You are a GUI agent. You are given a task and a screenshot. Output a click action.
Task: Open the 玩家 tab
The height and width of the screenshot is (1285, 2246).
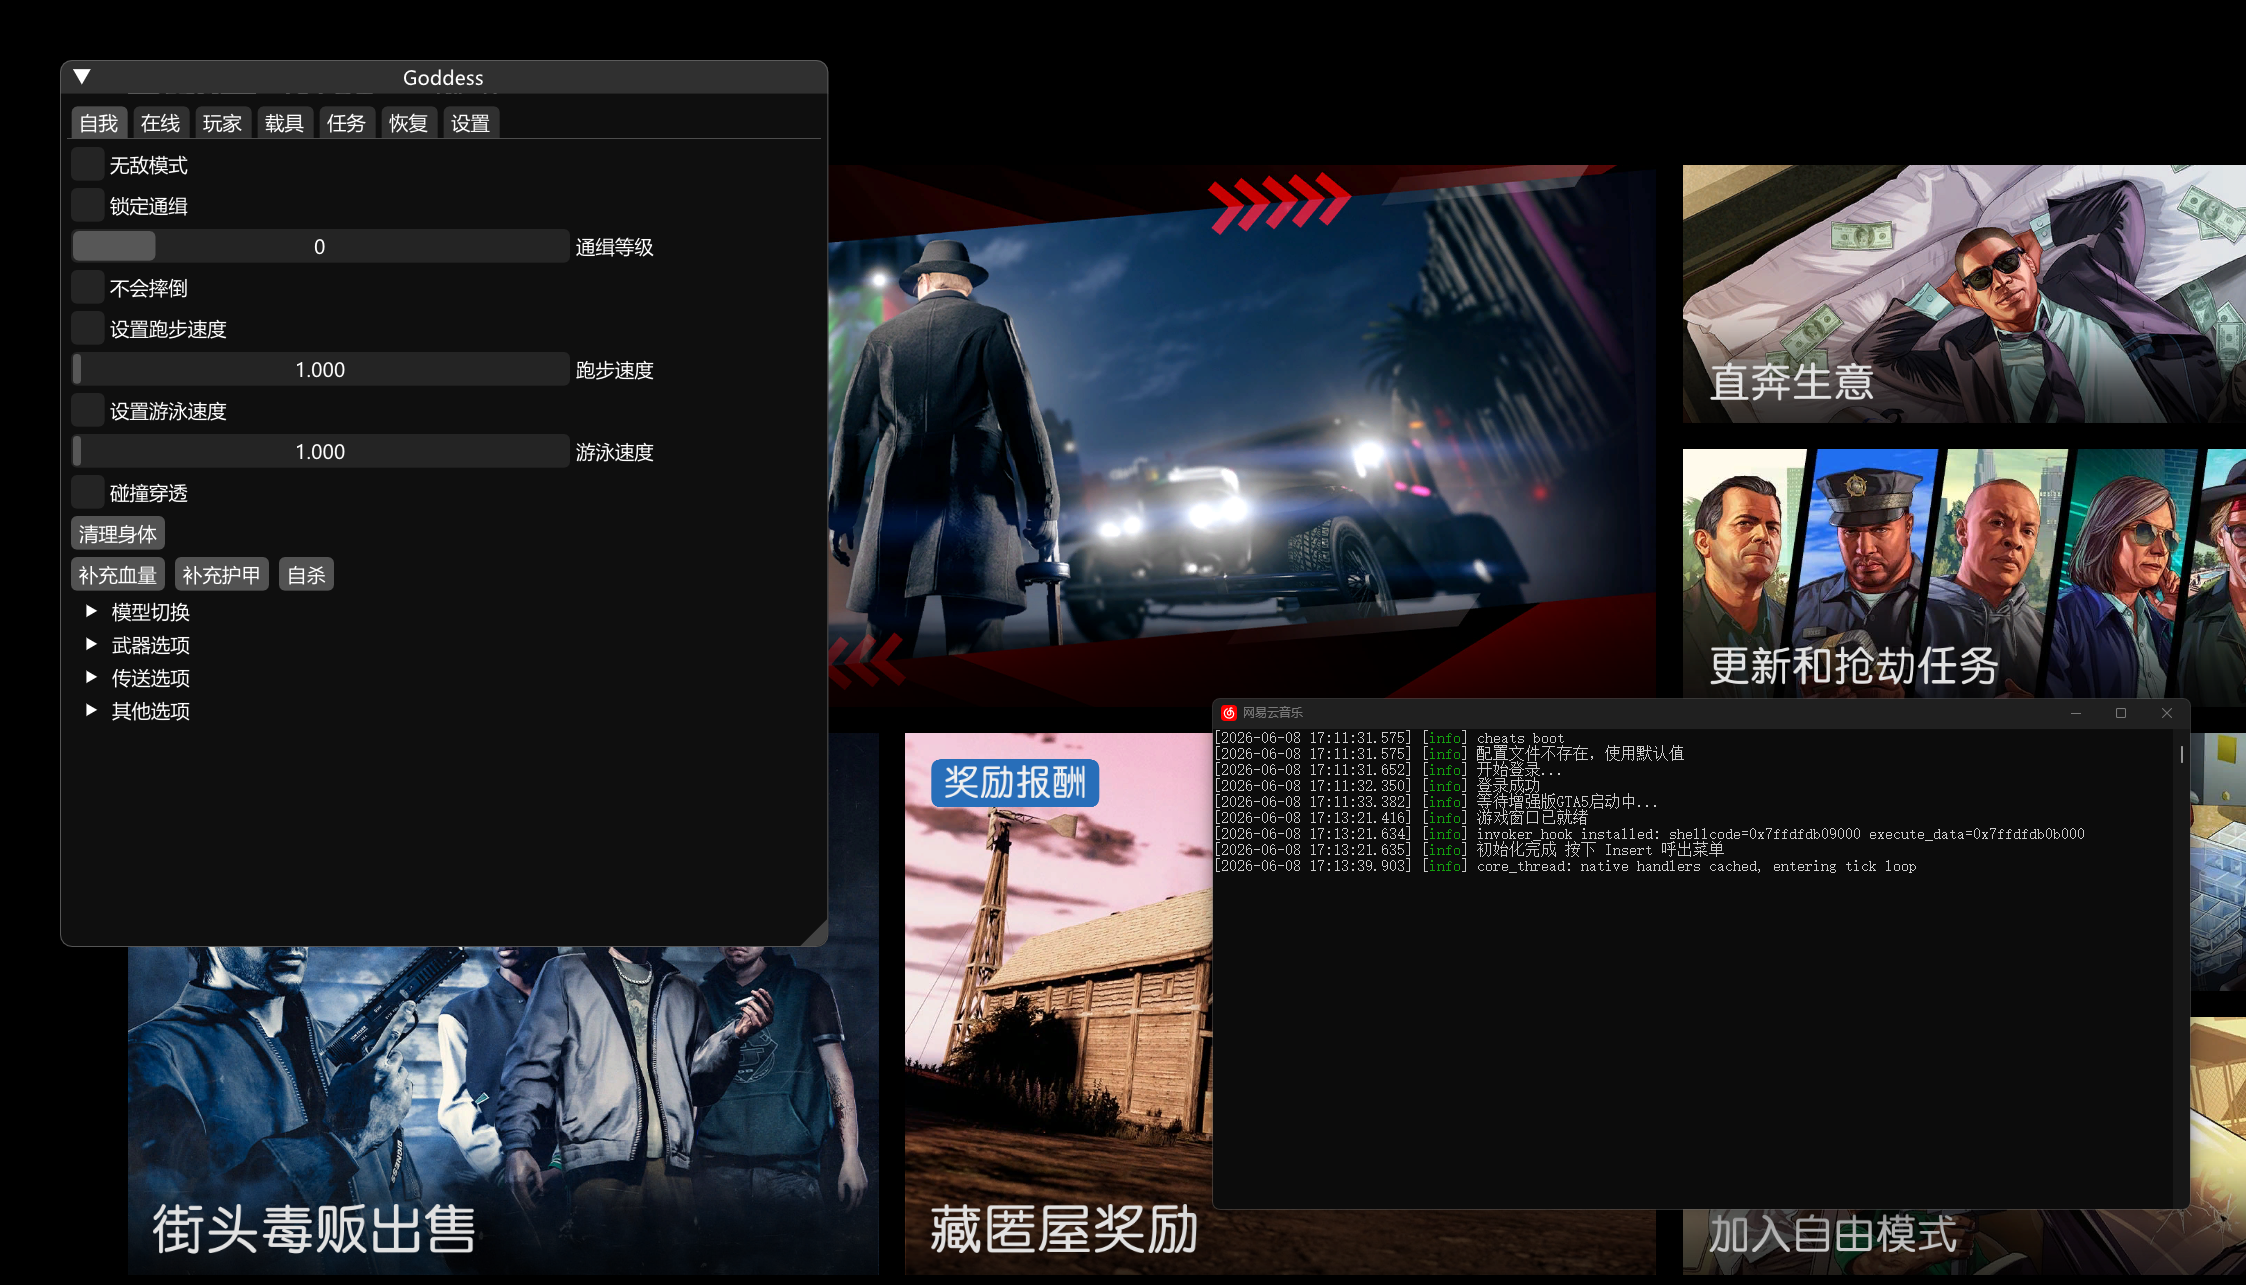click(x=222, y=123)
